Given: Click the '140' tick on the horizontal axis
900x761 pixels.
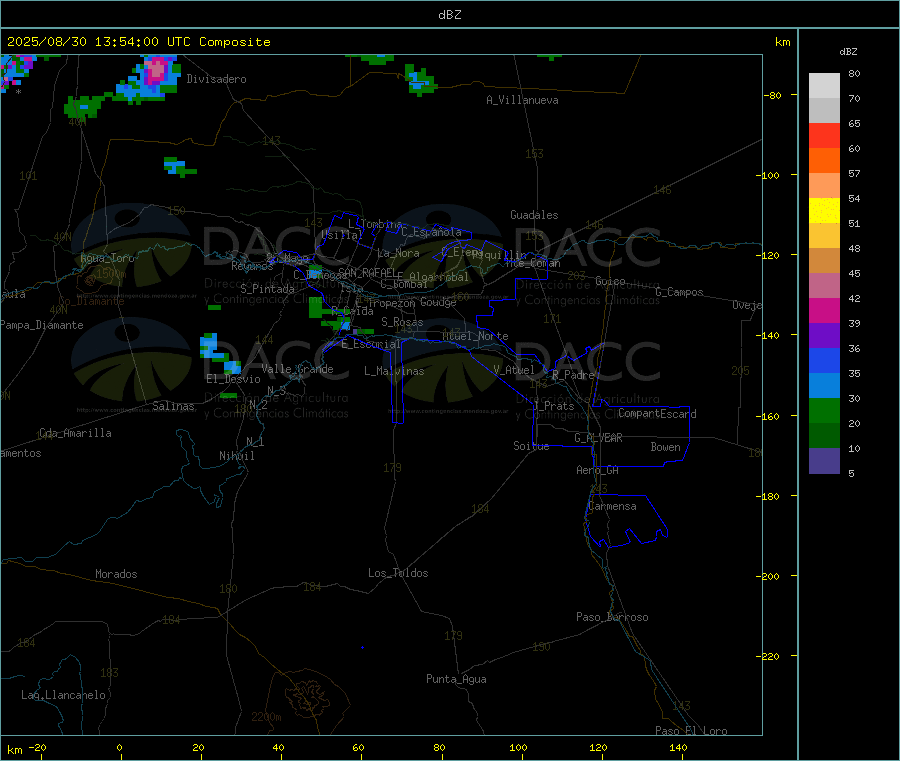Looking at the screenshot, I should pyautogui.click(x=678, y=747).
